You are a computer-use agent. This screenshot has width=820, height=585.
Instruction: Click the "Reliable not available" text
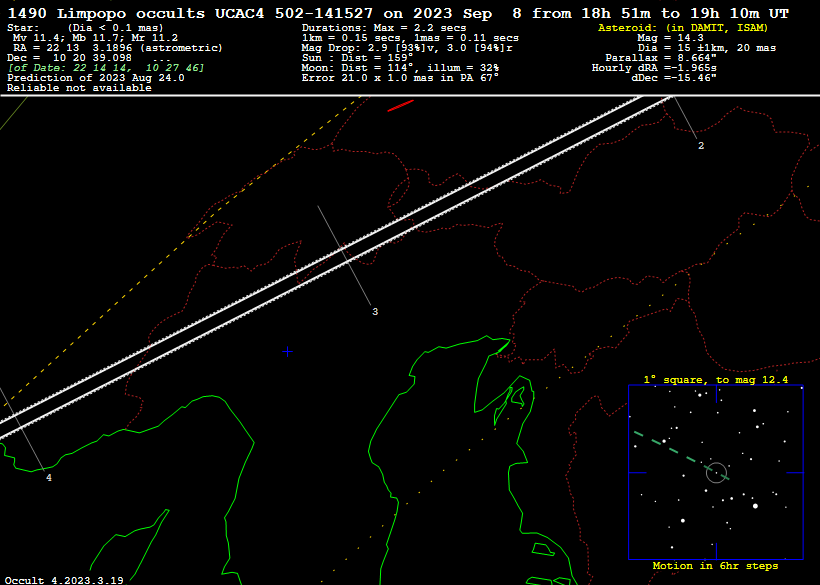click(x=79, y=88)
